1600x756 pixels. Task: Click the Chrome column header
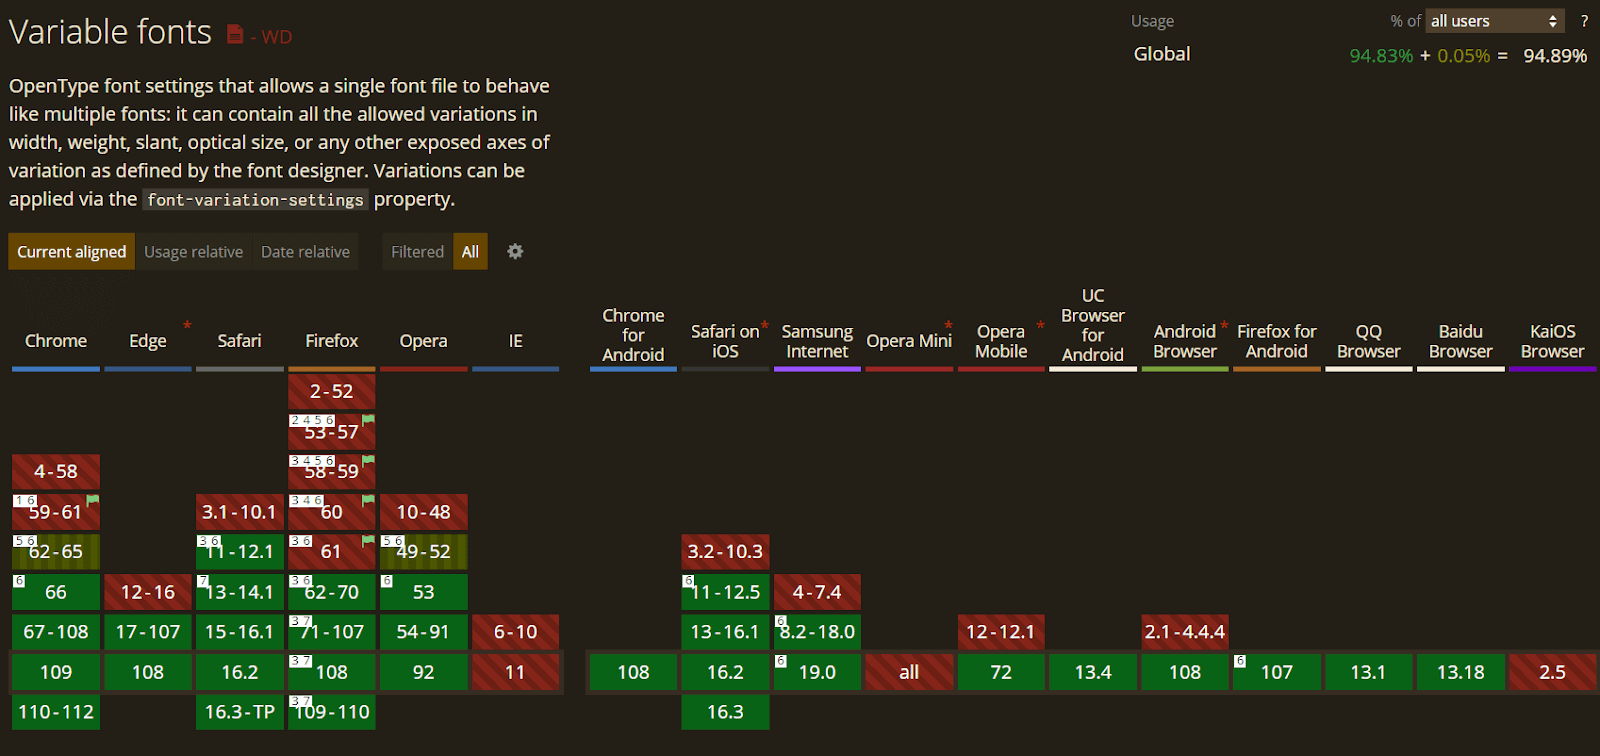(56, 341)
